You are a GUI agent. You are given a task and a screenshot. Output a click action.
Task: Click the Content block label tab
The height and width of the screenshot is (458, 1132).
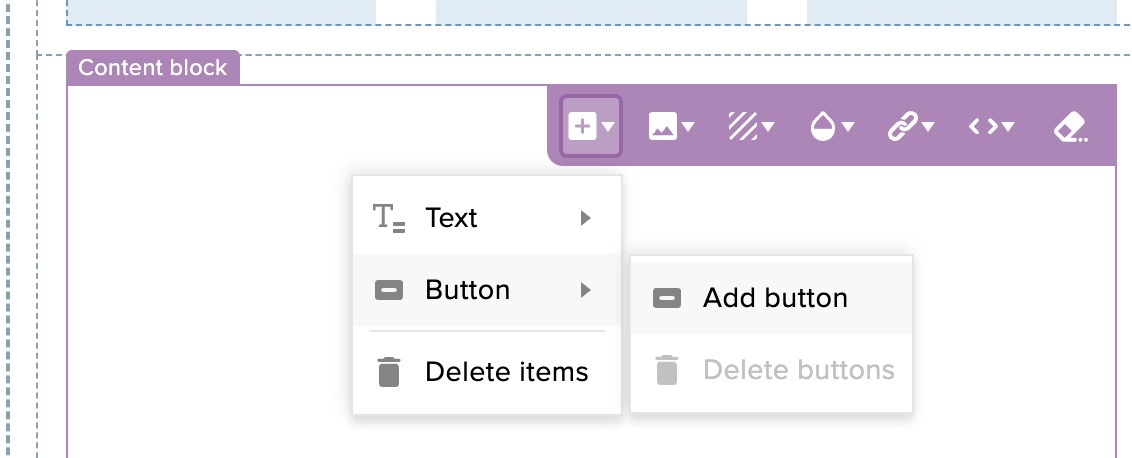pyautogui.click(x=153, y=67)
